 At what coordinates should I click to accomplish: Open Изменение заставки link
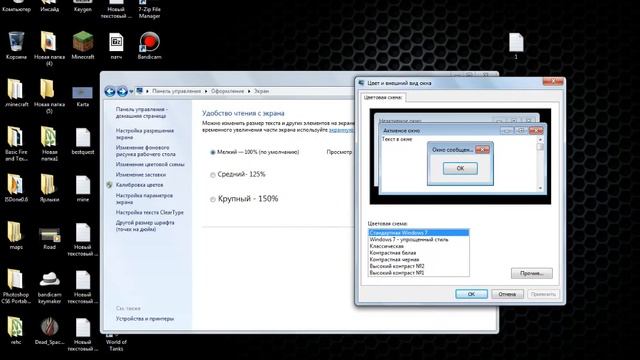(x=141, y=174)
